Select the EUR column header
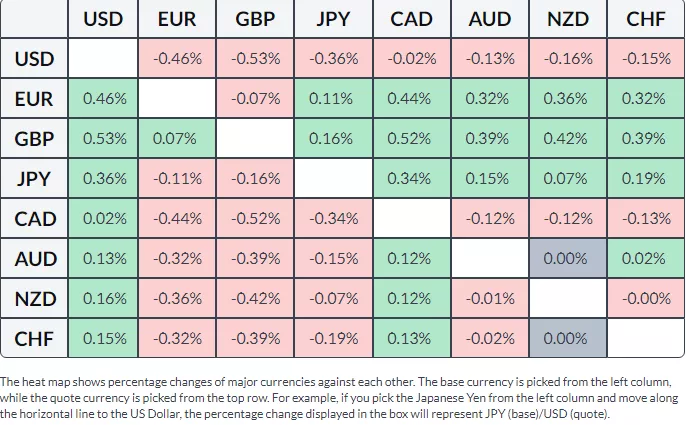 coord(177,19)
